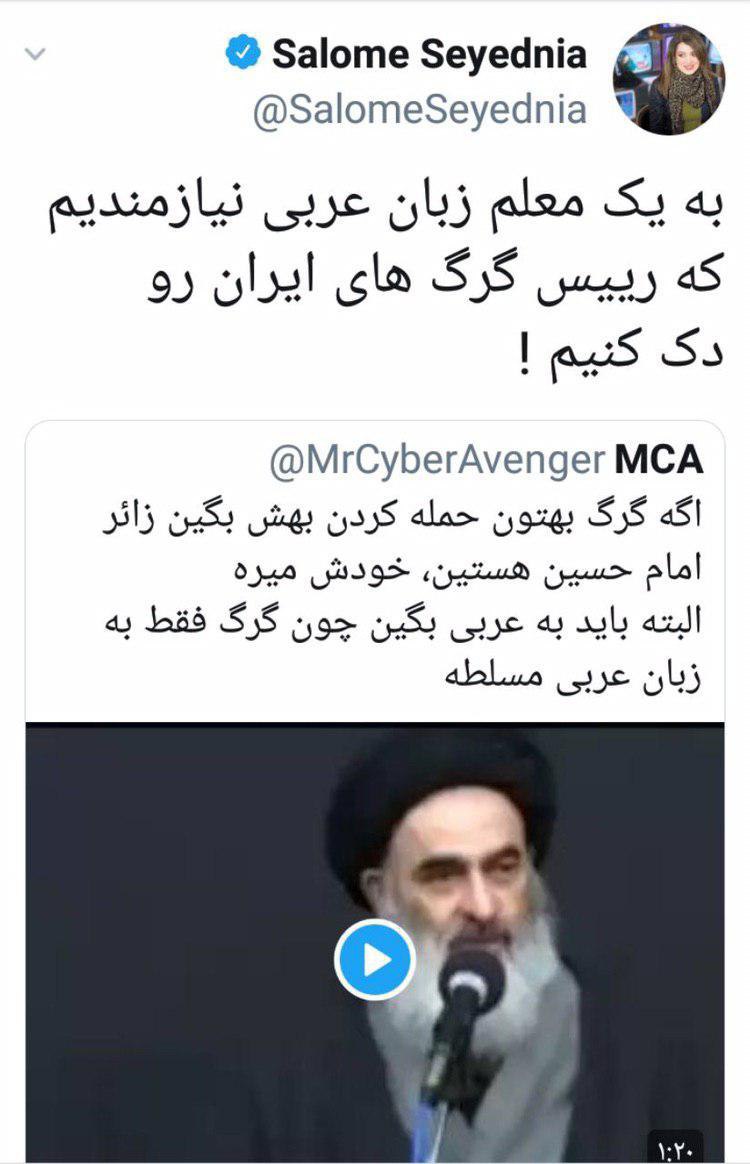Select tweet line containing 'گرگ های ایران'

(x=434, y=281)
